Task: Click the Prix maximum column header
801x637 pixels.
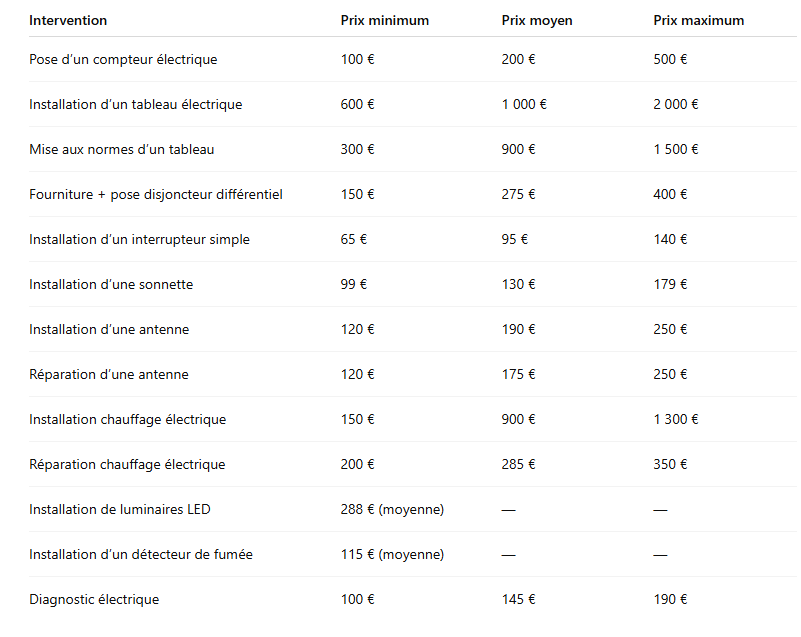Action: (698, 20)
